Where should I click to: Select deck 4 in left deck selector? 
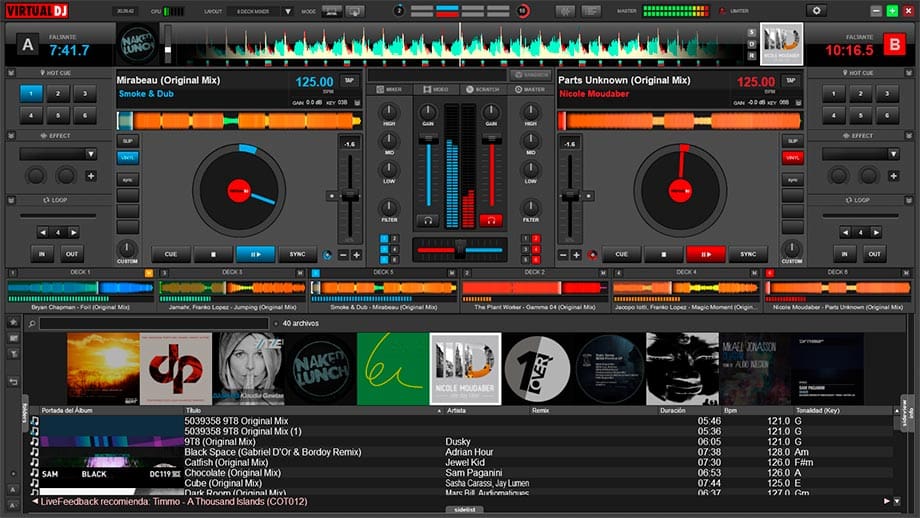394,249
